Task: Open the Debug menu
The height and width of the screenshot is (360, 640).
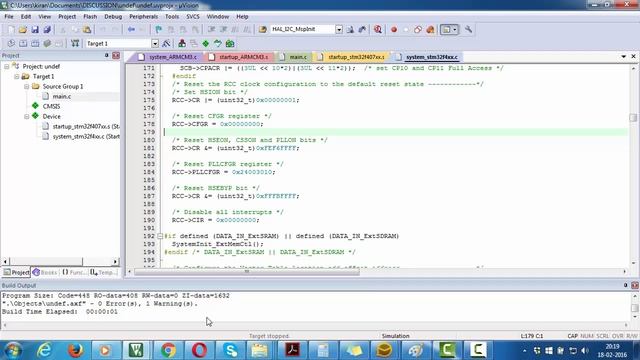Action: pyautogui.click(x=113, y=17)
